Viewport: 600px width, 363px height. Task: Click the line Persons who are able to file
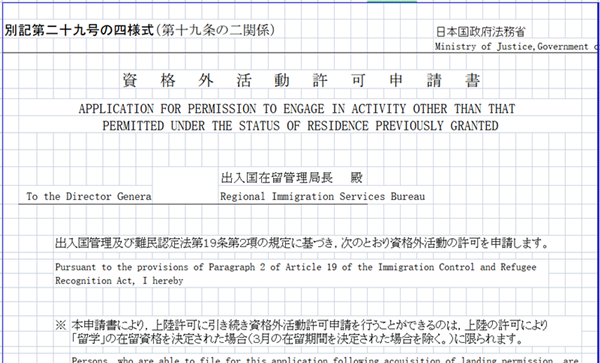pyautogui.click(x=324, y=360)
